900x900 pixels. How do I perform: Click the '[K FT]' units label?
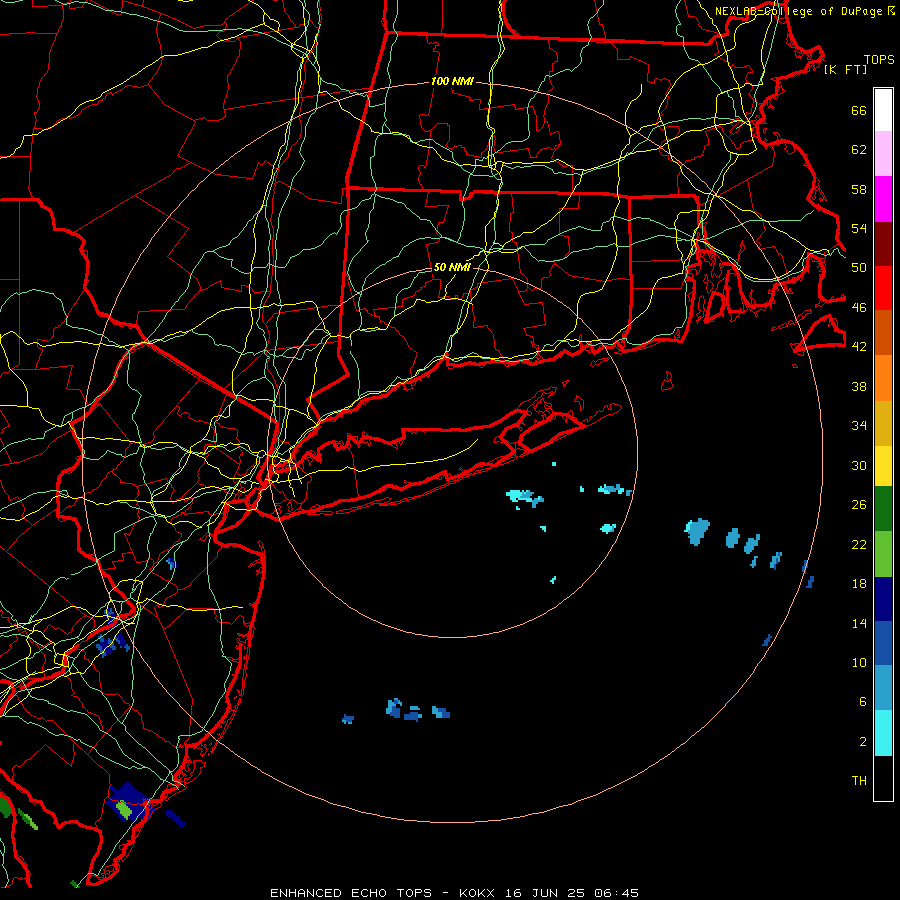click(x=845, y=70)
